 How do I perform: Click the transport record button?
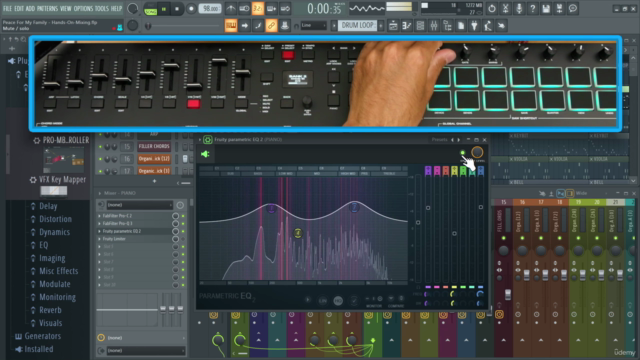pyautogui.click(x=191, y=9)
